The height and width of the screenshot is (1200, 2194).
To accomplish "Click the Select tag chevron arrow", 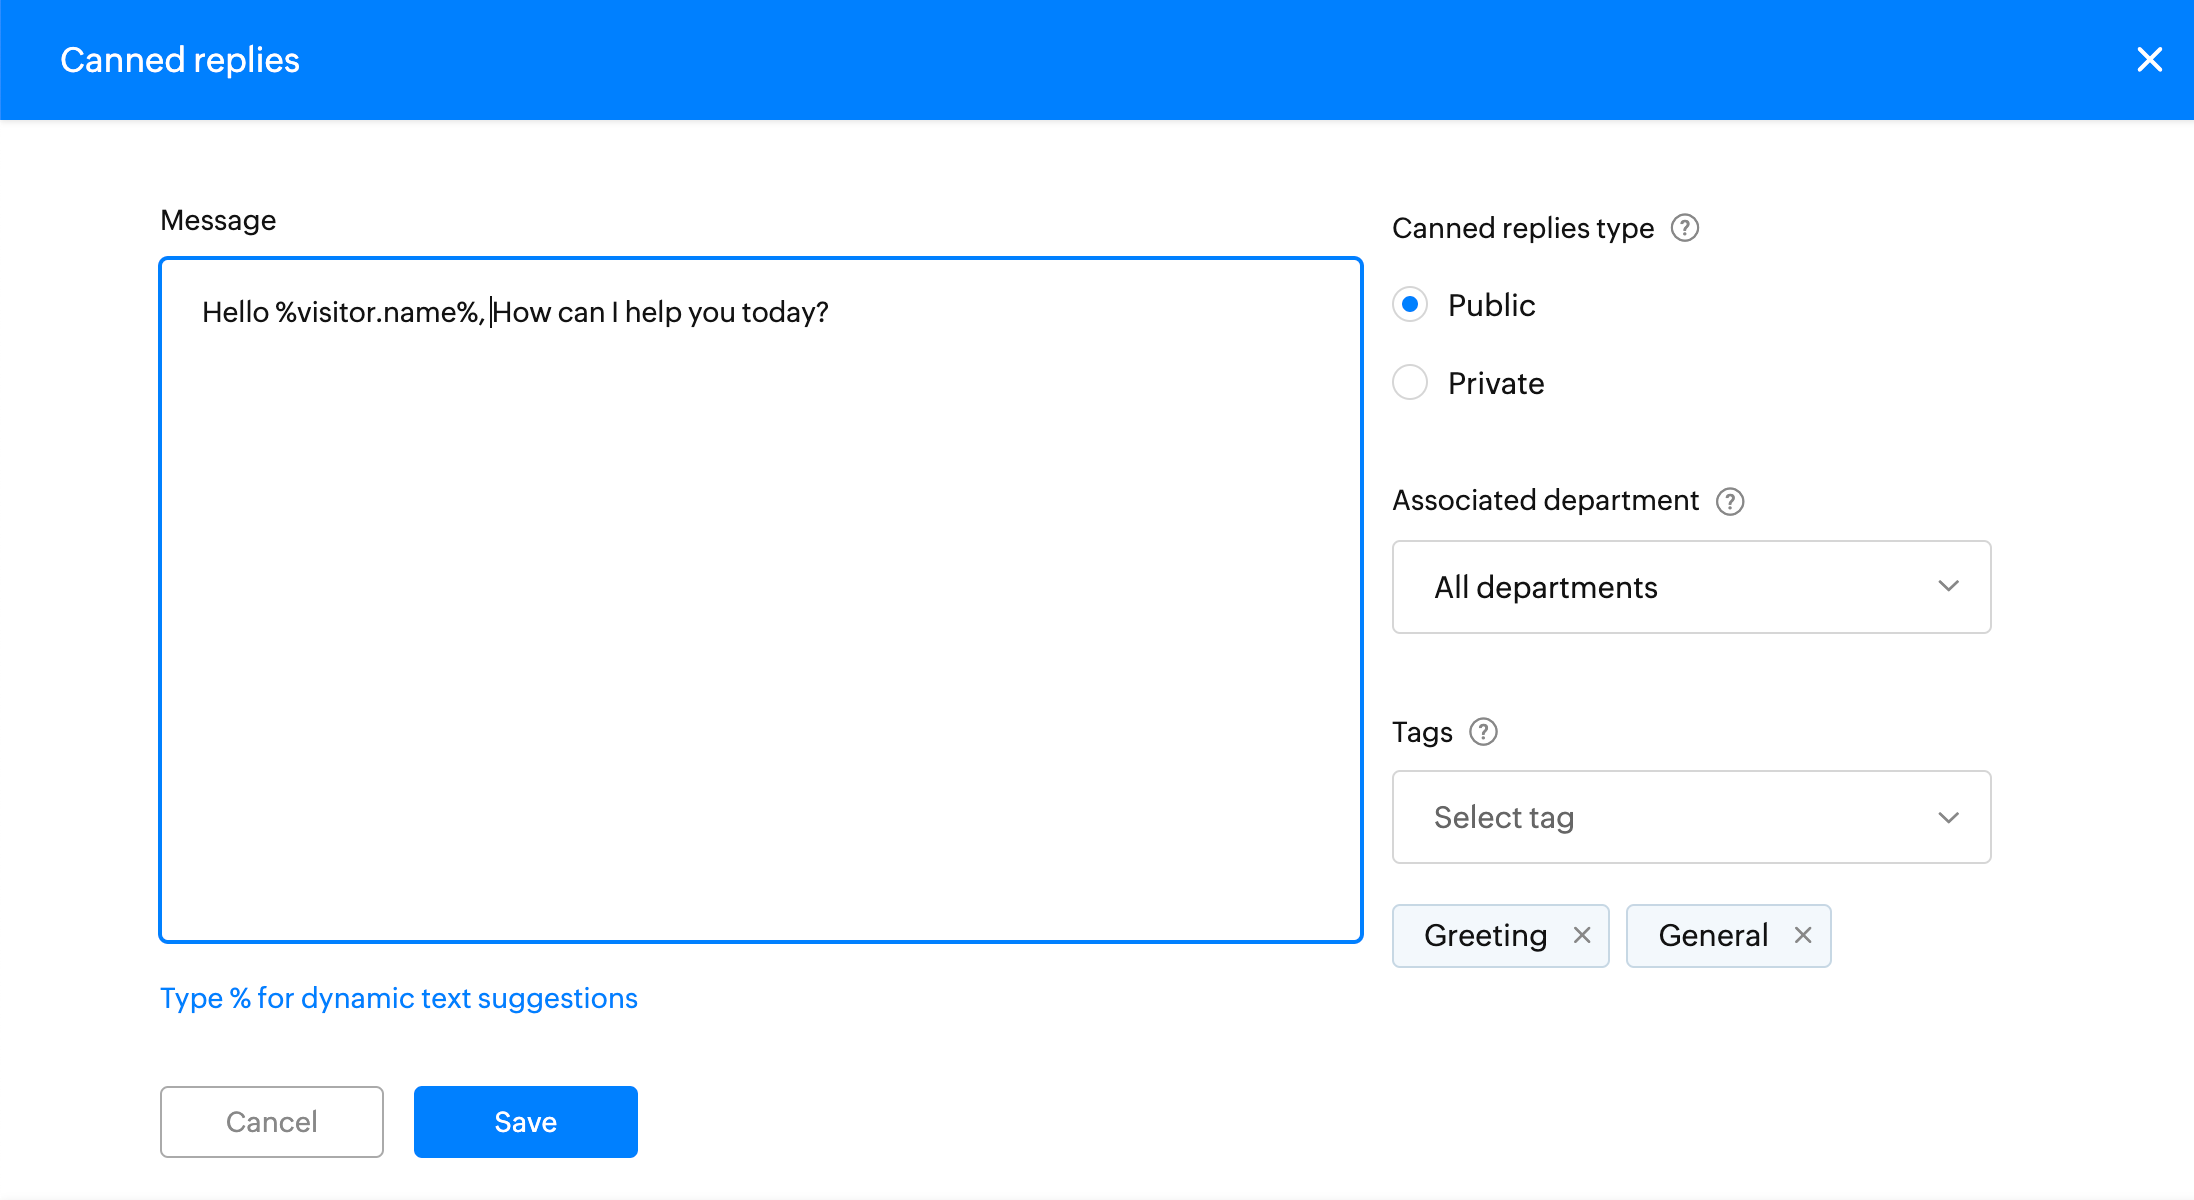I will [x=1948, y=817].
